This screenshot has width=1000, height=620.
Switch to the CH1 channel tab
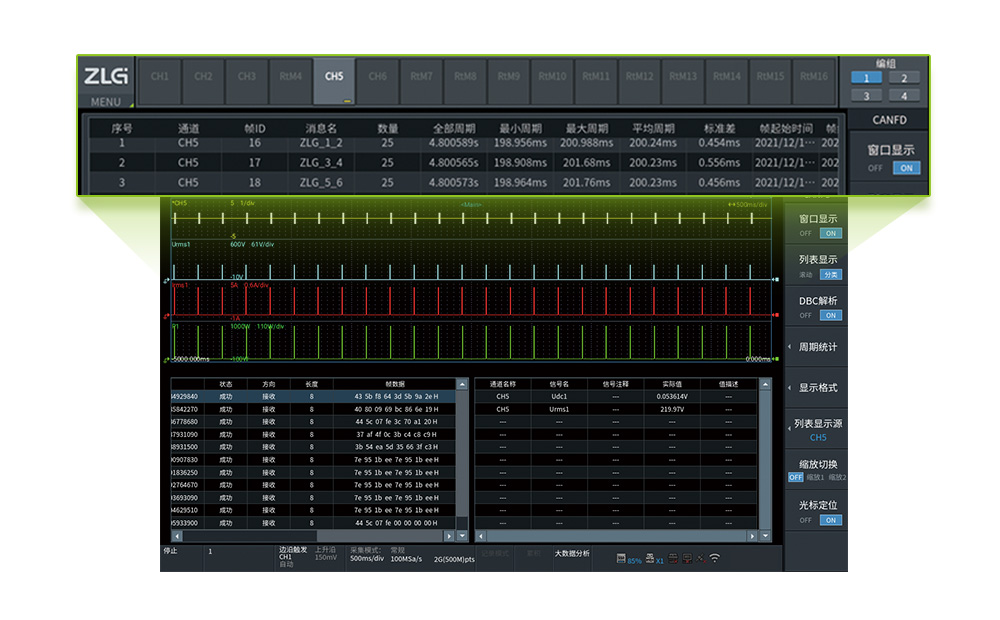(x=159, y=77)
